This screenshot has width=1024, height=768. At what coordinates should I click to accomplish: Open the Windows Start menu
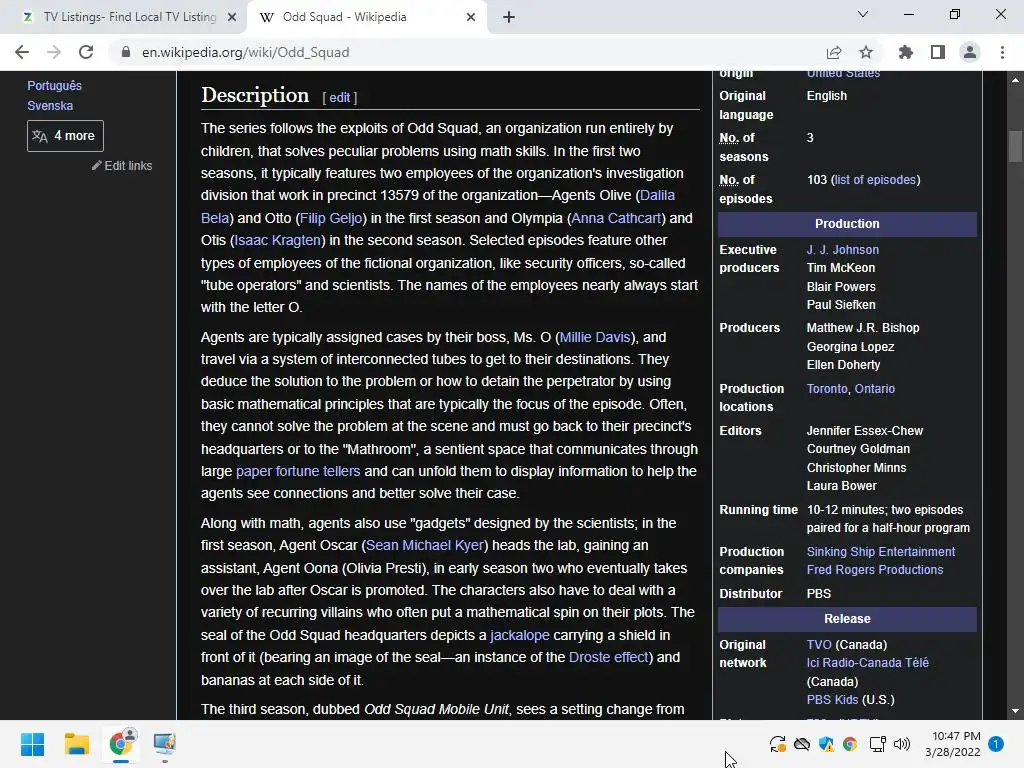(x=32, y=744)
